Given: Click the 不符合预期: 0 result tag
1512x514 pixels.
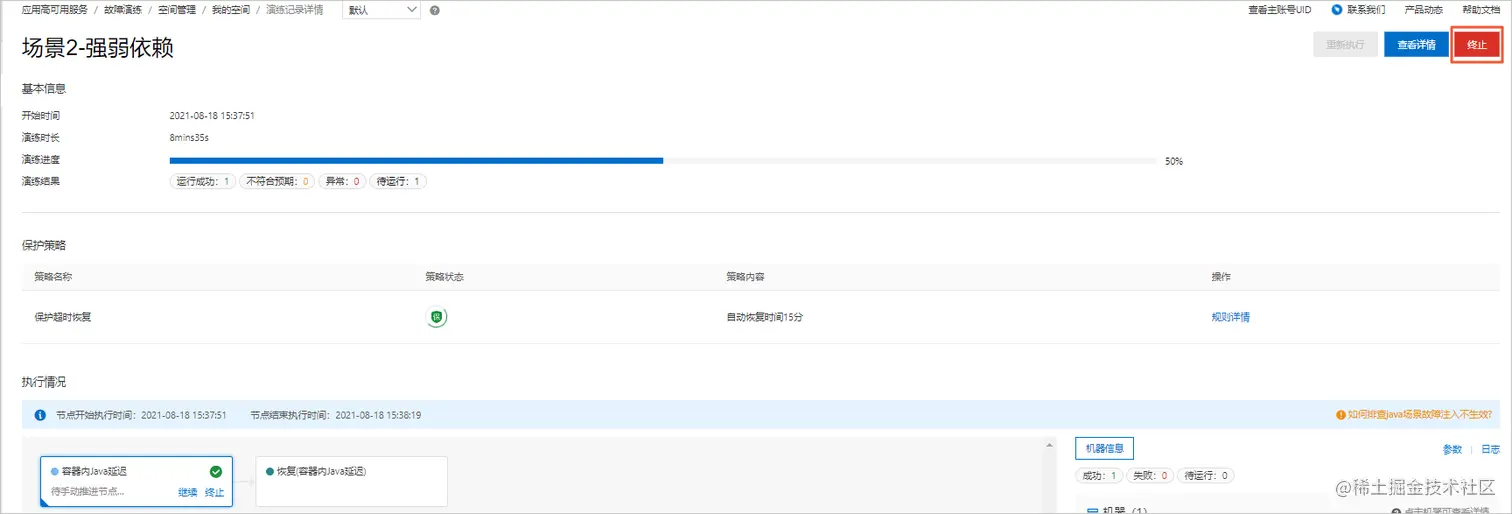Looking at the screenshot, I should tap(277, 182).
